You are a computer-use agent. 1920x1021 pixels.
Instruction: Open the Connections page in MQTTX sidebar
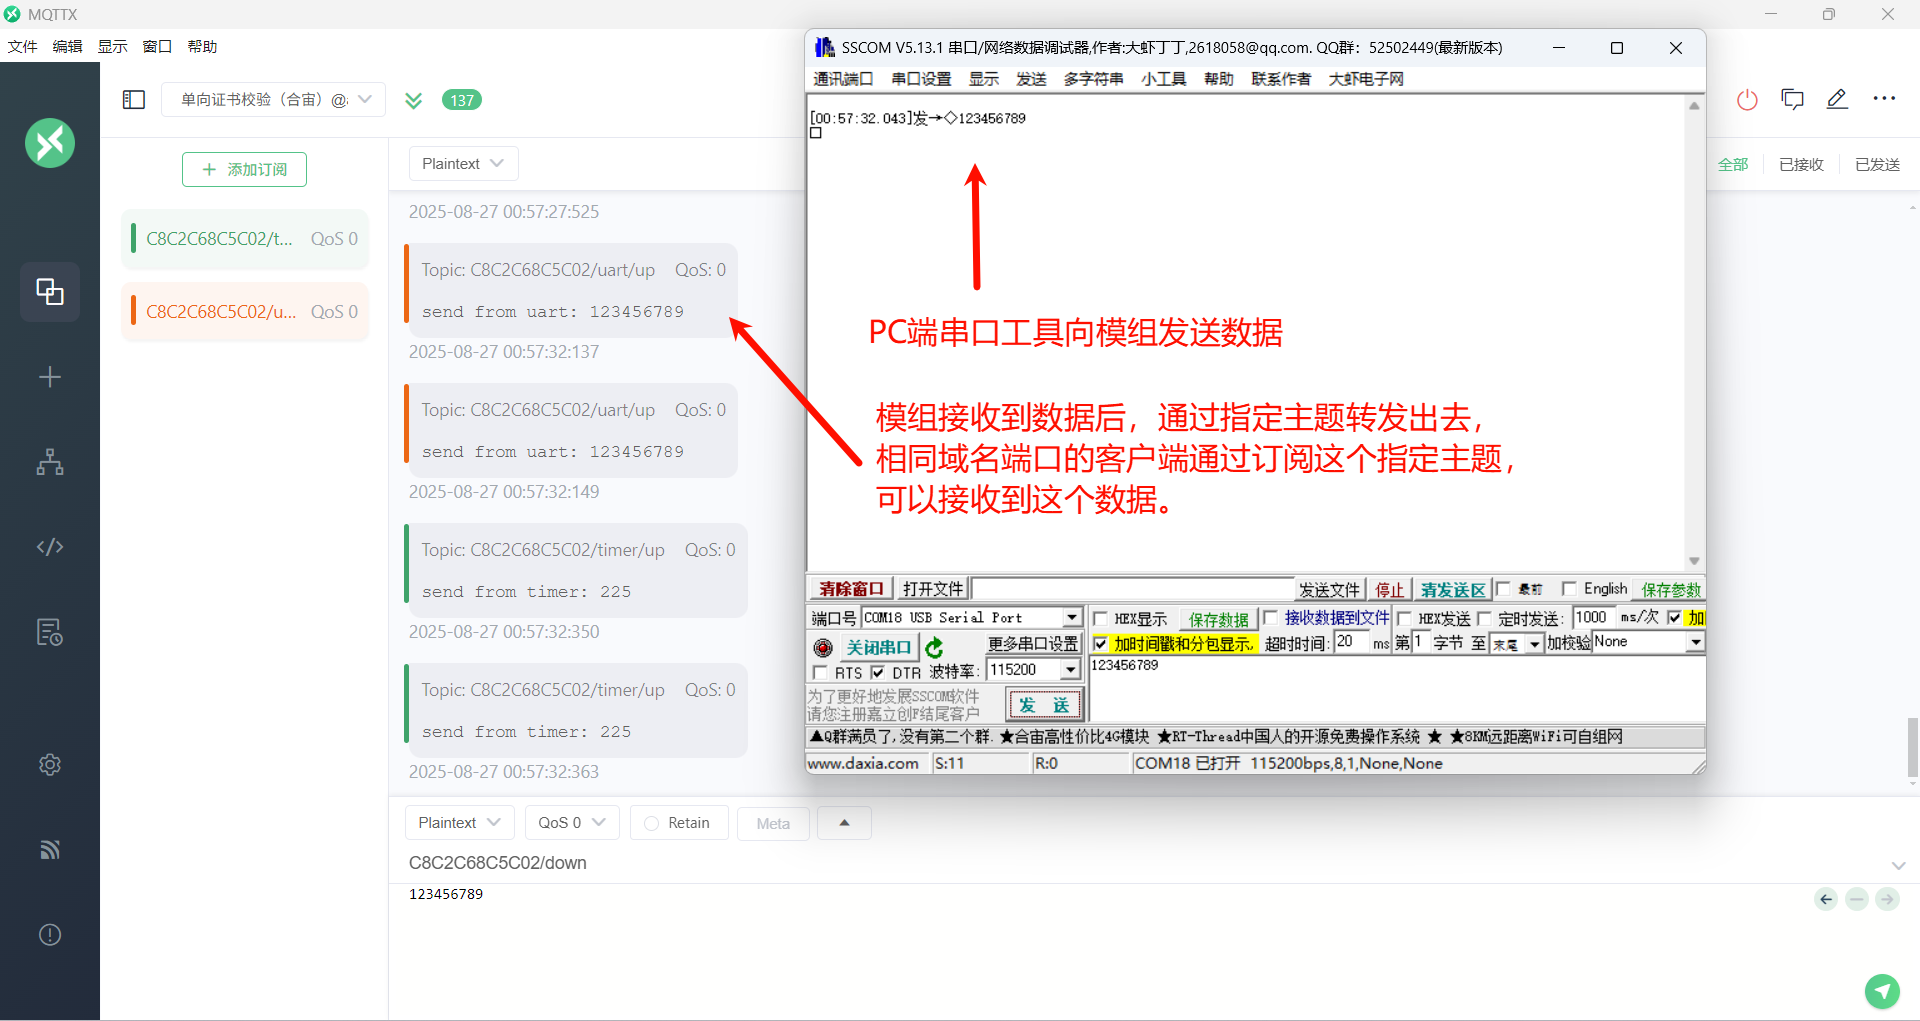(x=50, y=292)
